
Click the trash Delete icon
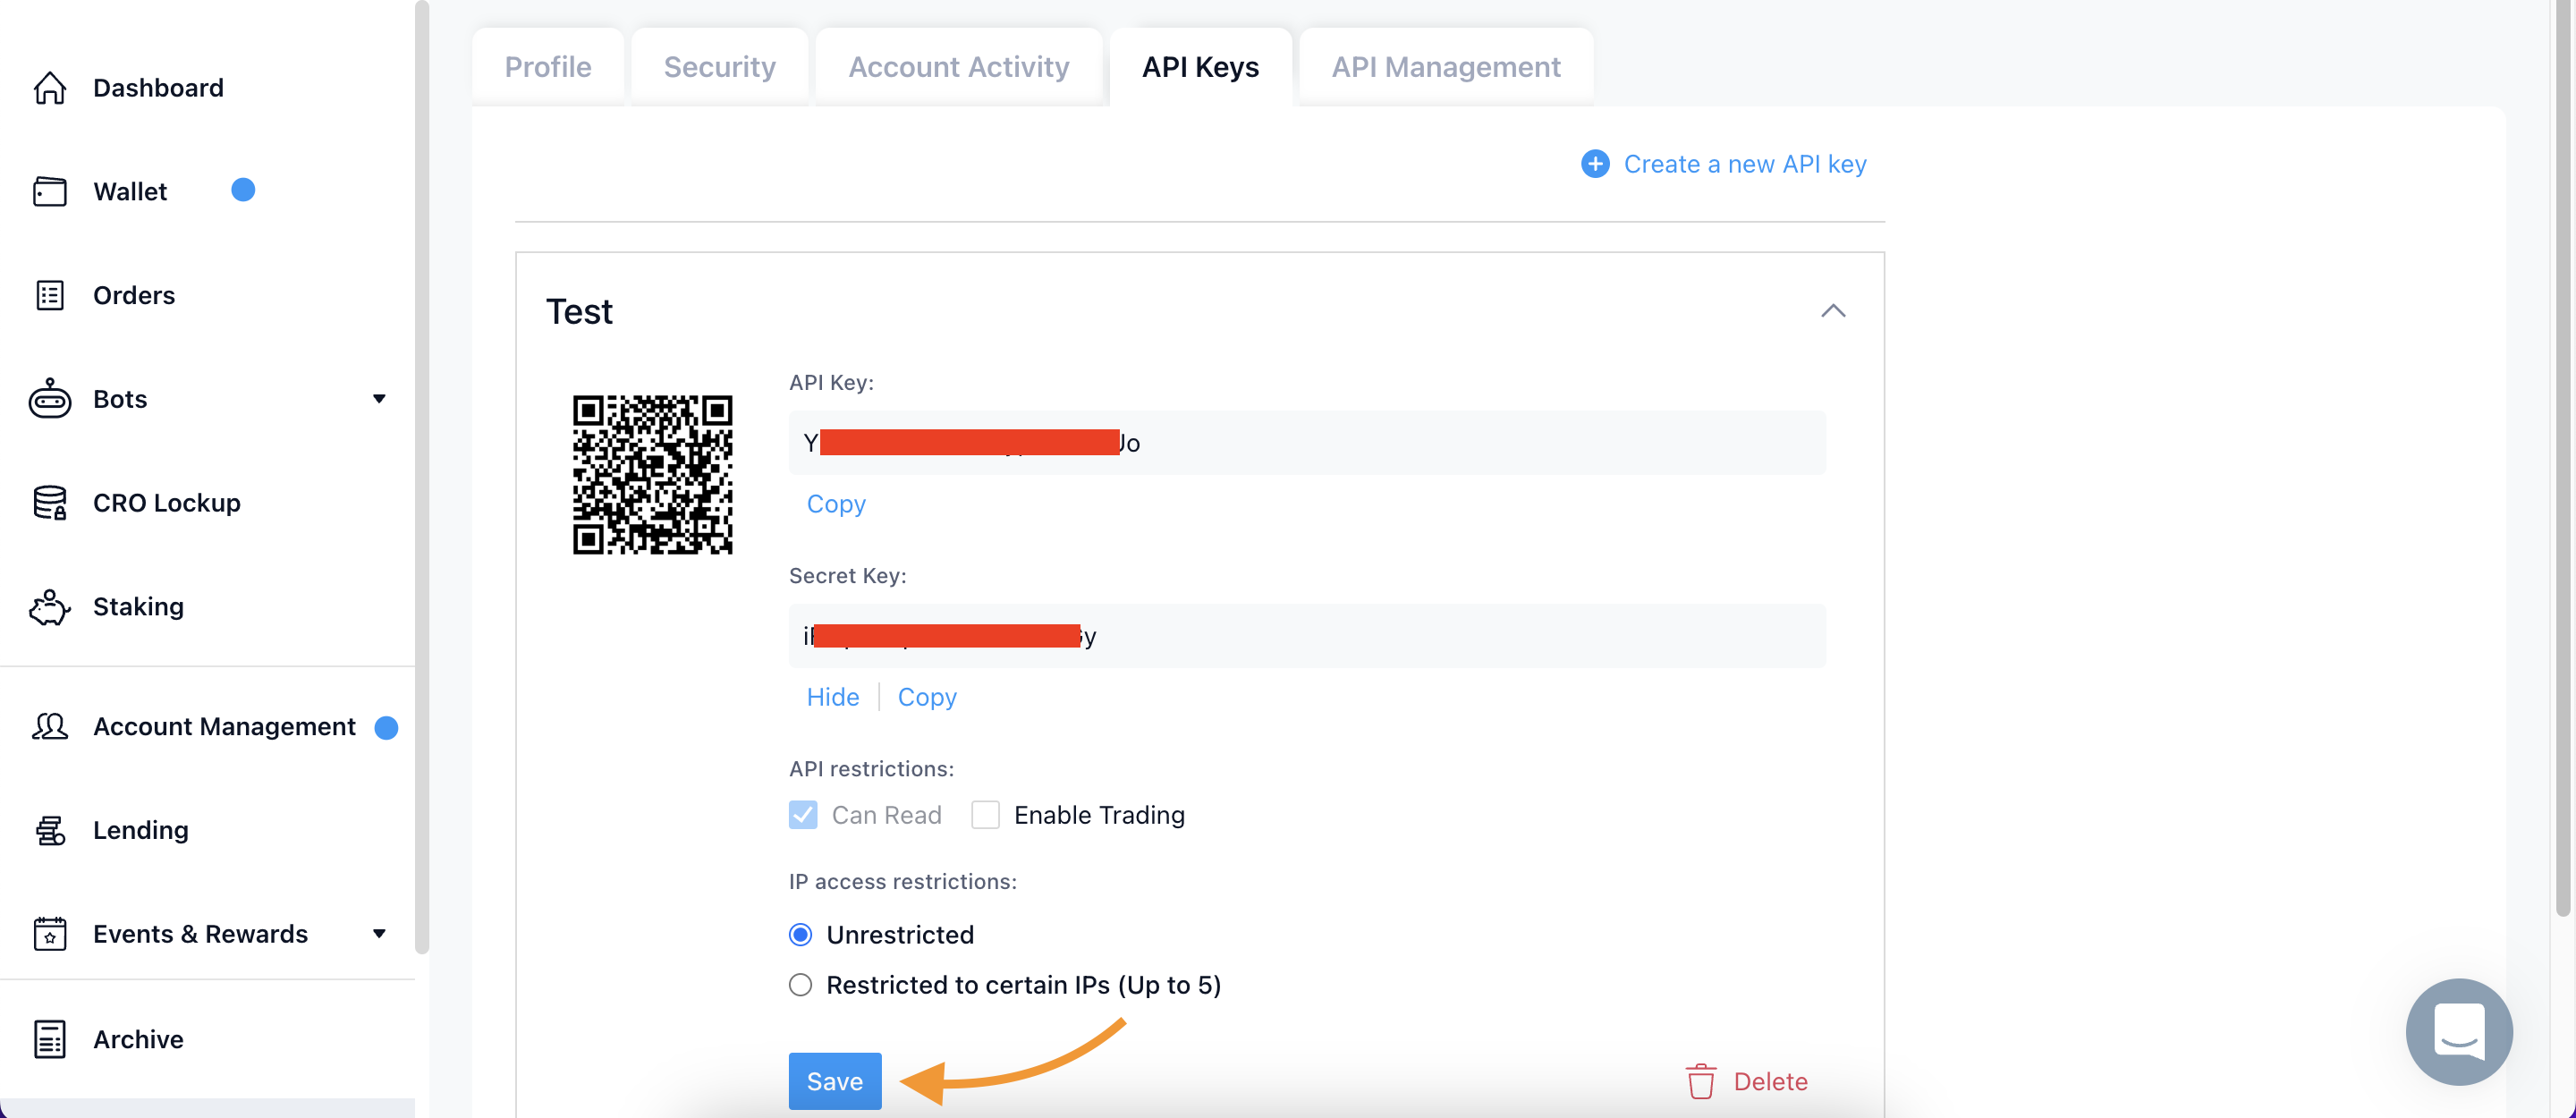pos(1700,1081)
